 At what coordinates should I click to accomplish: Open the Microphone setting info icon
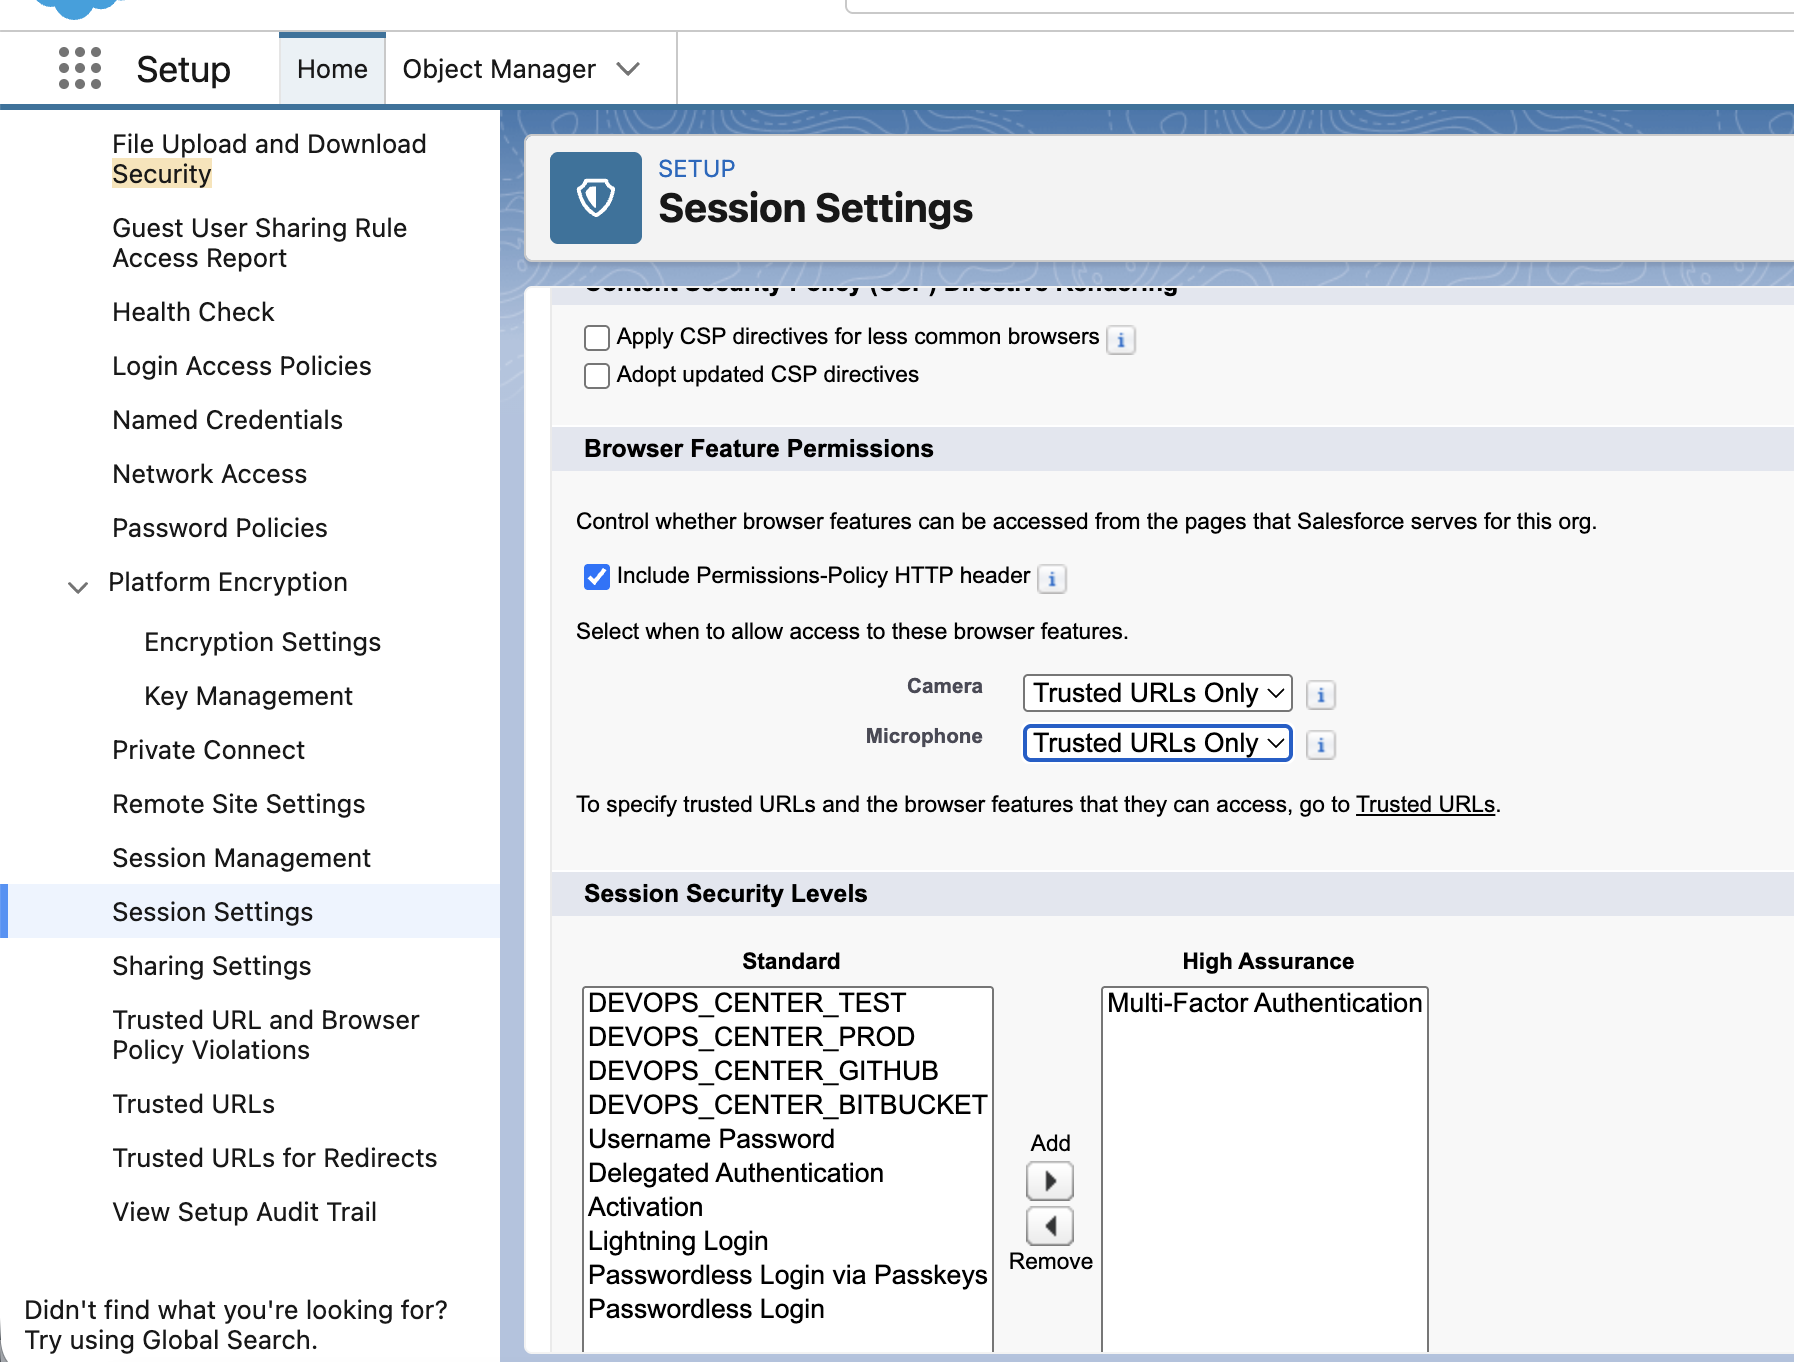(1321, 745)
